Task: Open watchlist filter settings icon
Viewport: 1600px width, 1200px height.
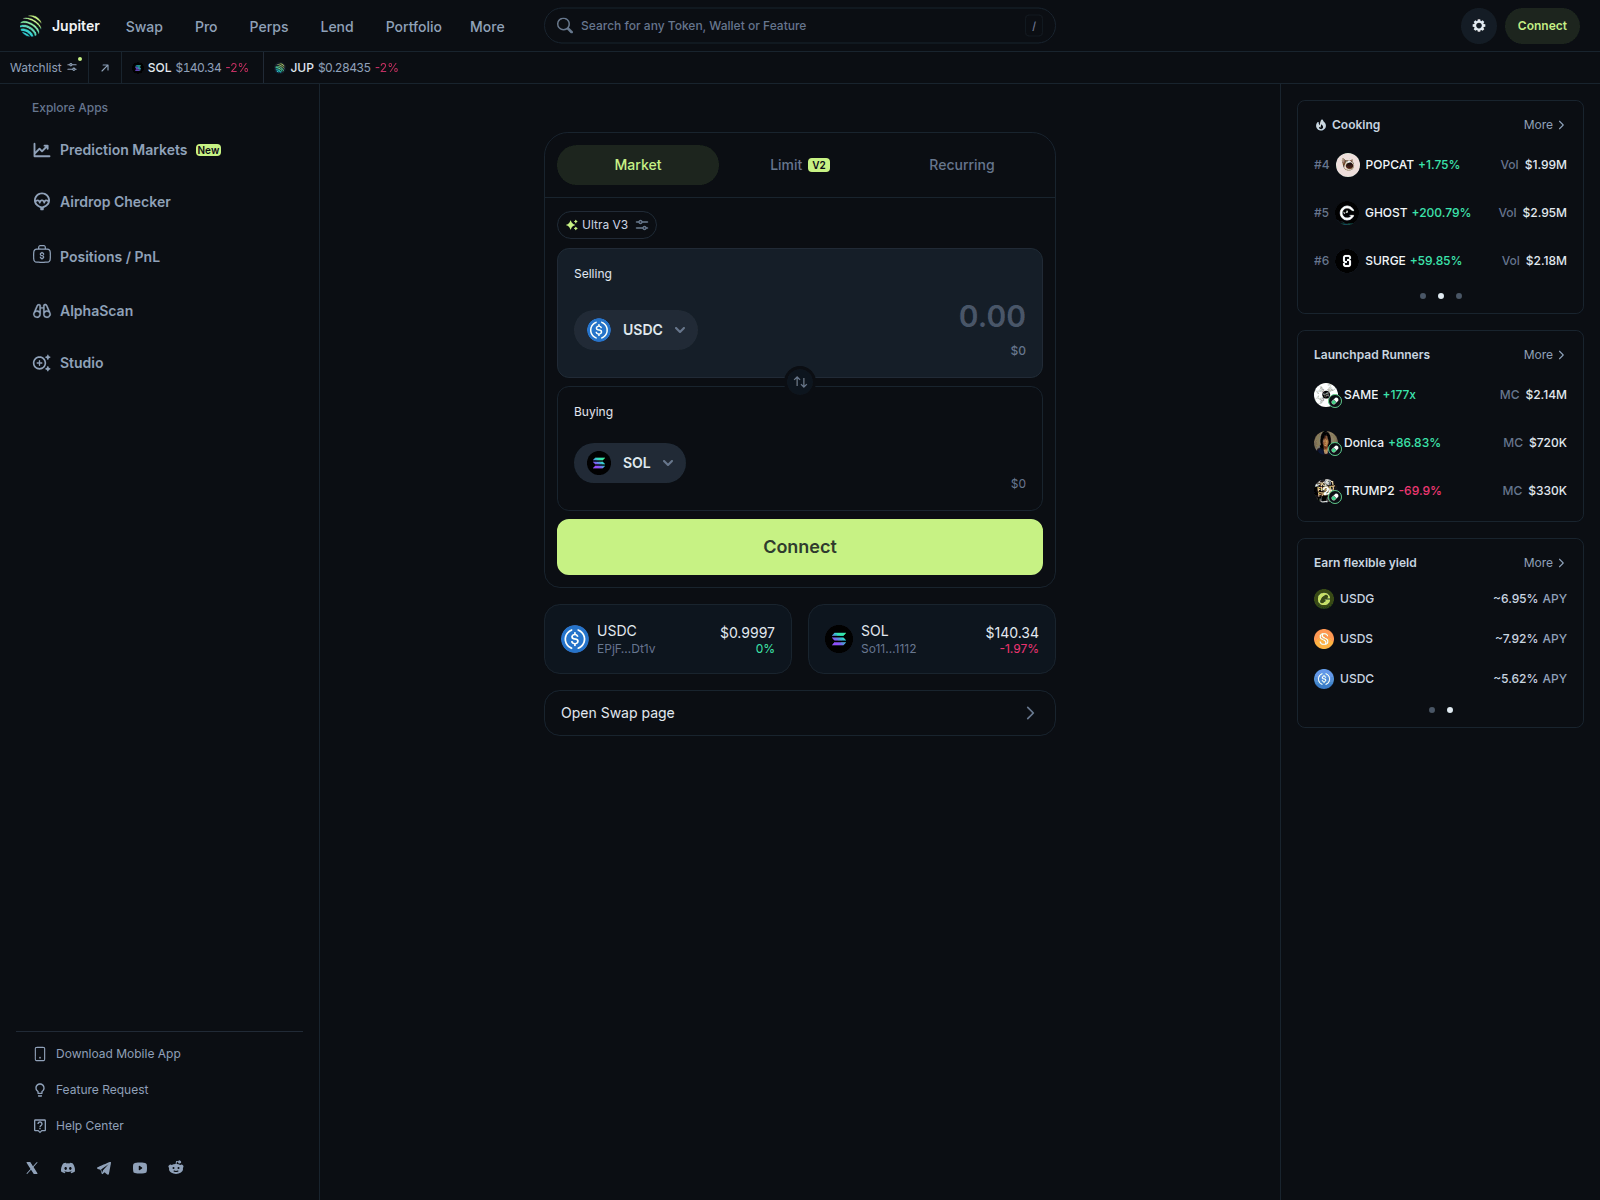Action: tap(73, 67)
